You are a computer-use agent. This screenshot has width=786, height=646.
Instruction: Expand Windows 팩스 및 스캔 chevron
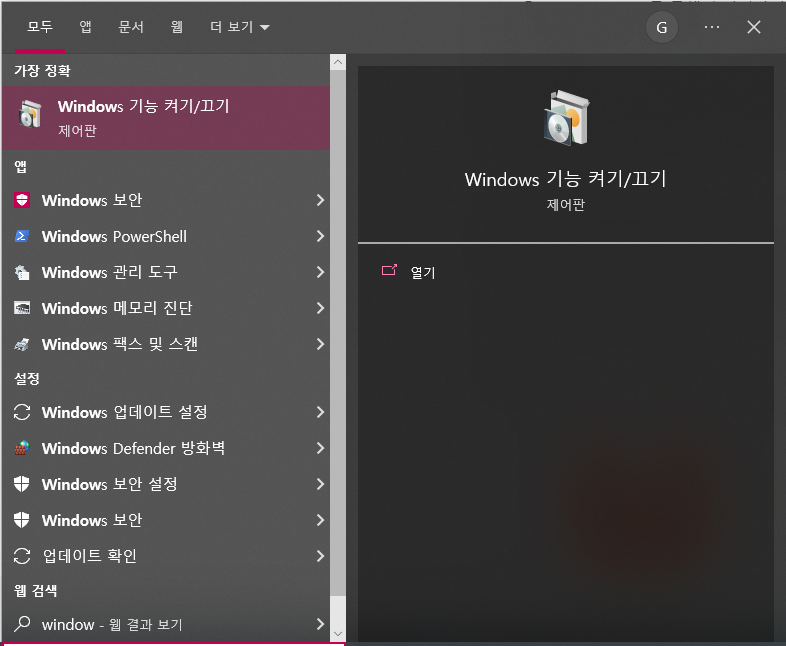pyautogui.click(x=320, y=344)
